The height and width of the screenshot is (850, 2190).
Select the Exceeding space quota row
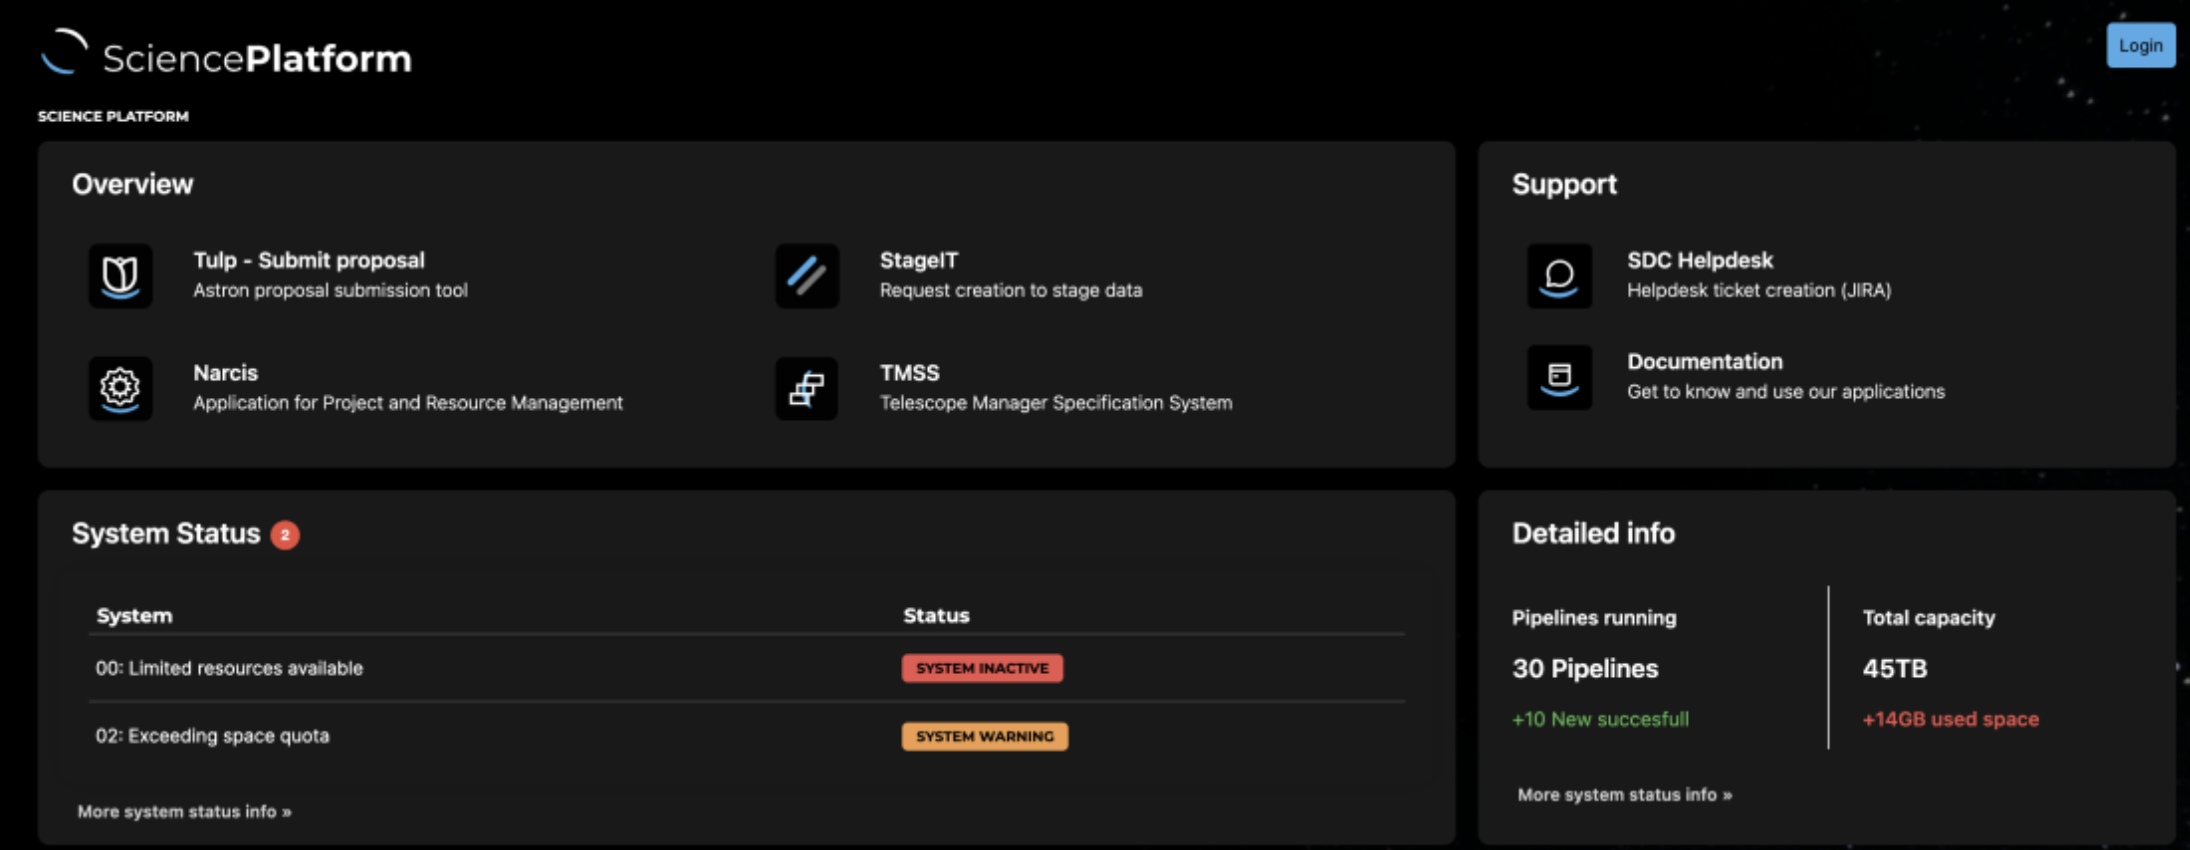[212, 736]
